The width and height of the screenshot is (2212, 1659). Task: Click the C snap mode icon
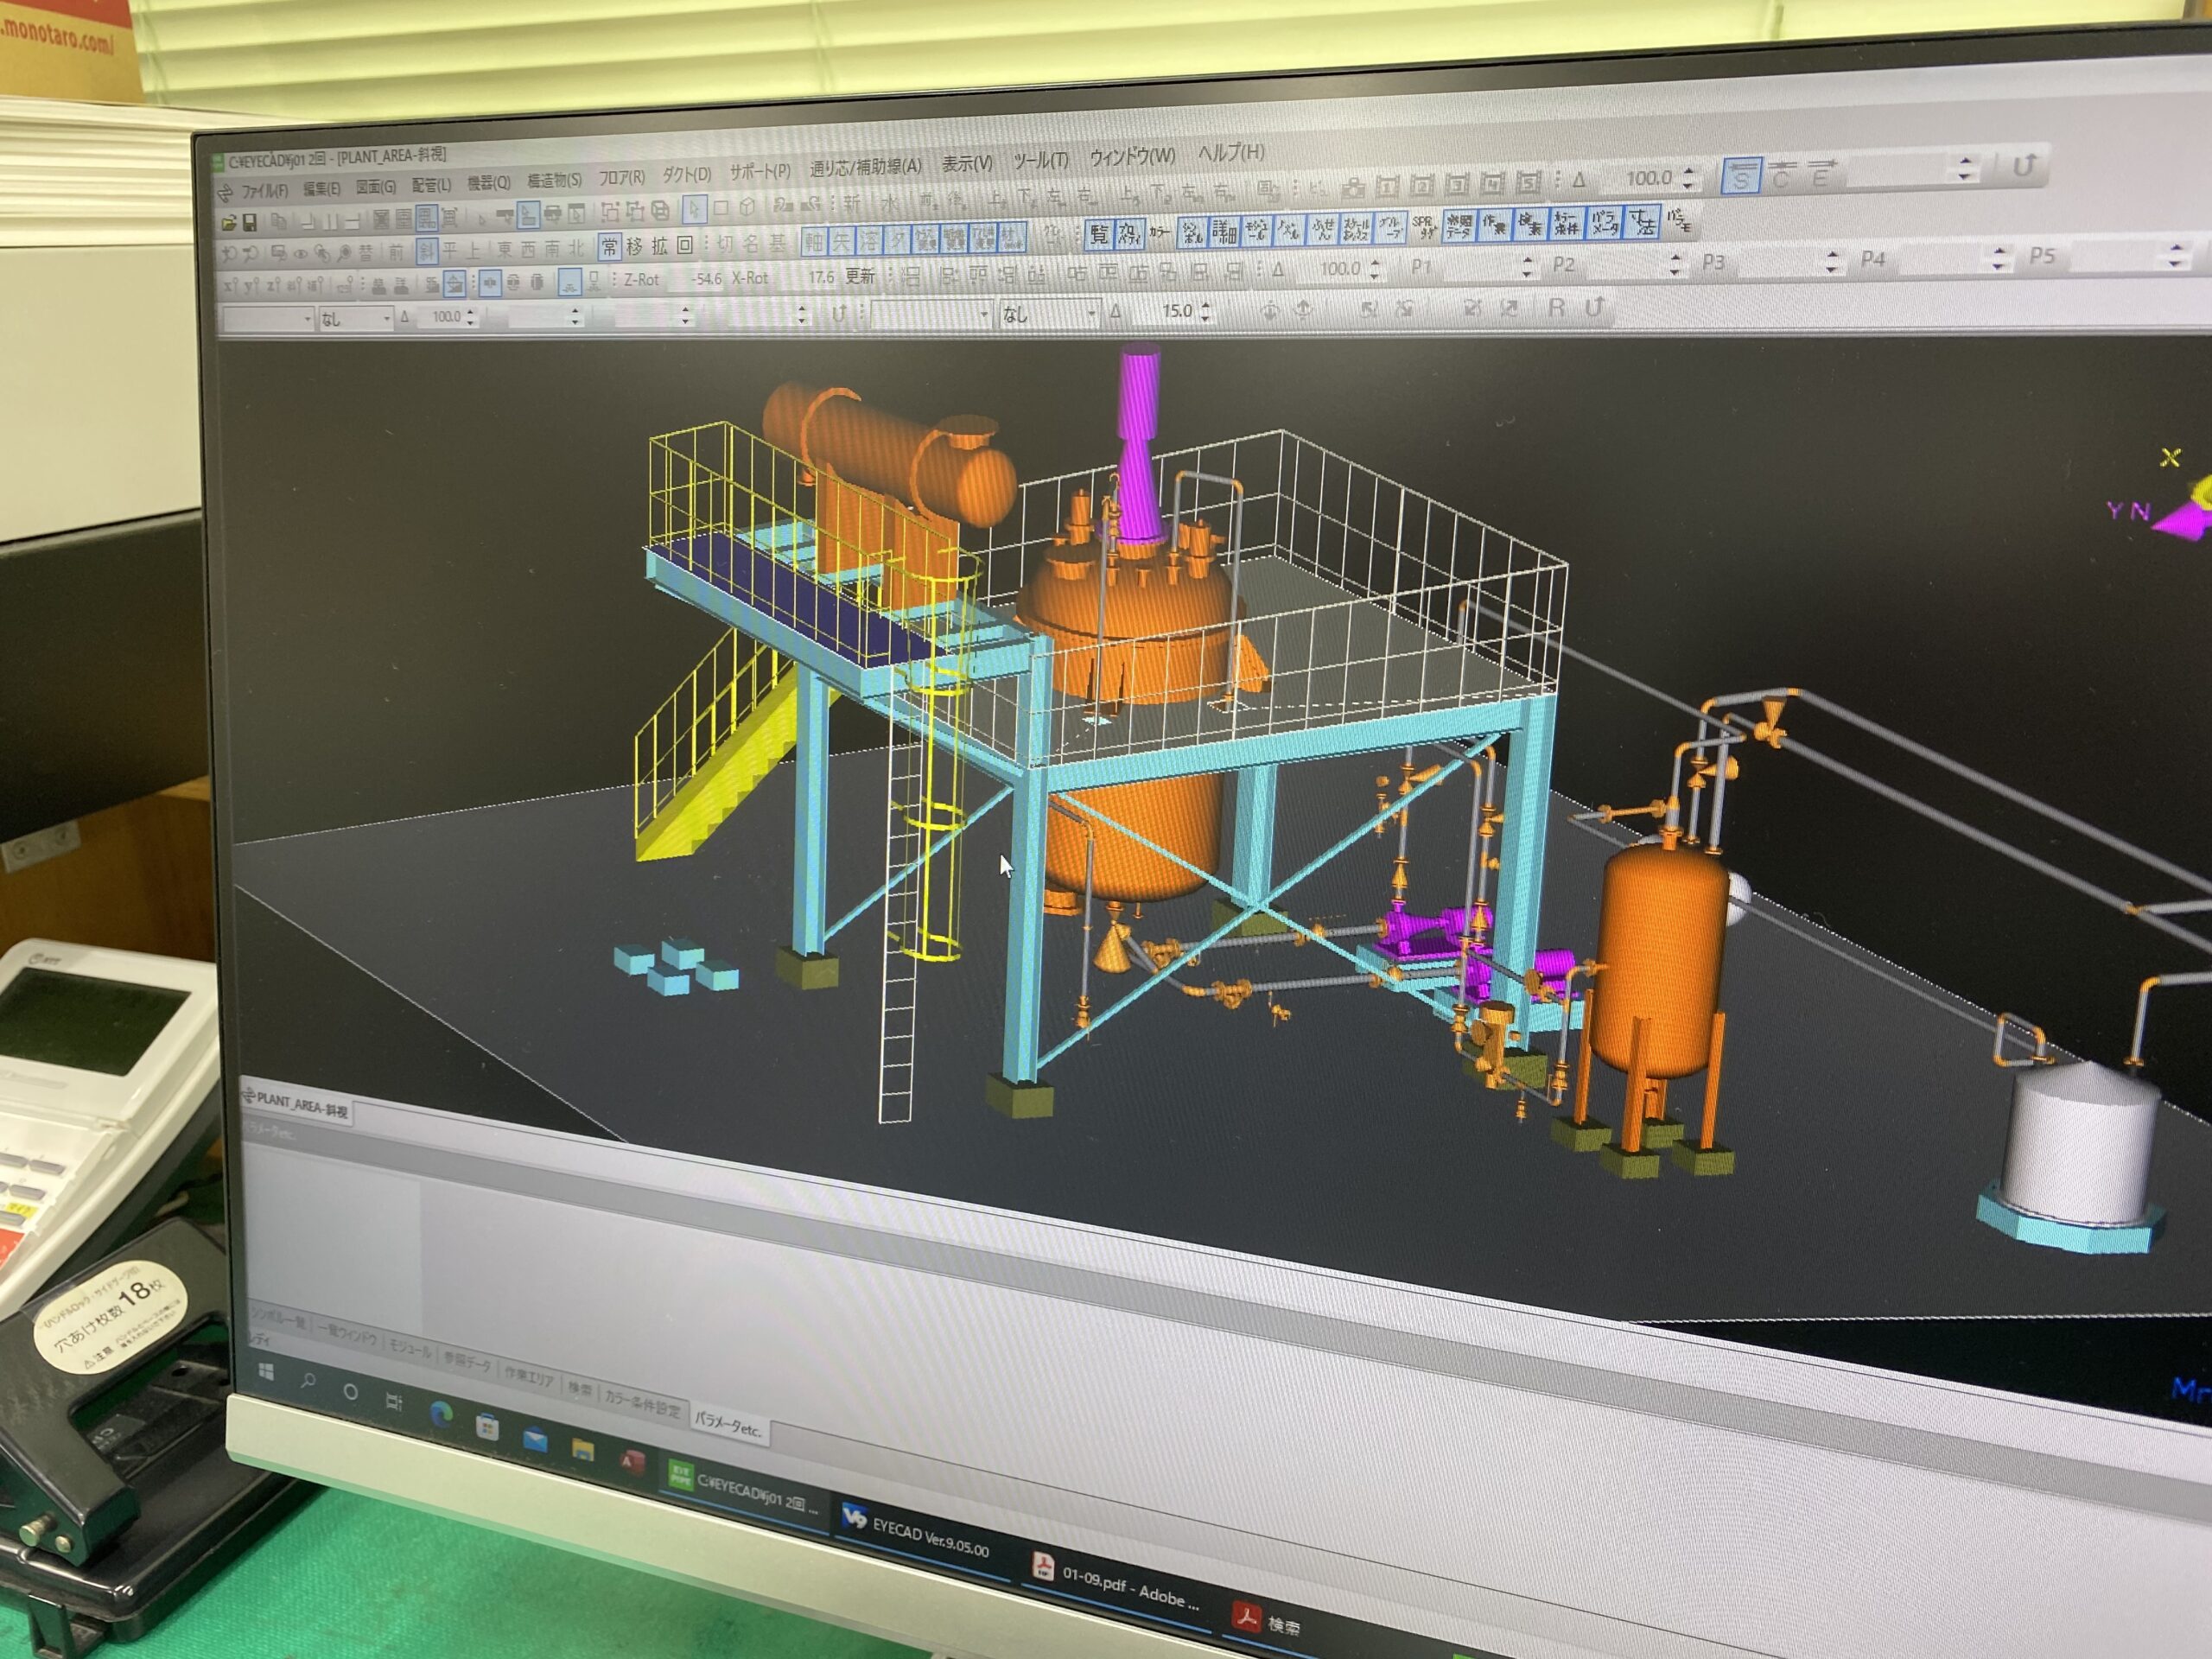point(1780,176)
